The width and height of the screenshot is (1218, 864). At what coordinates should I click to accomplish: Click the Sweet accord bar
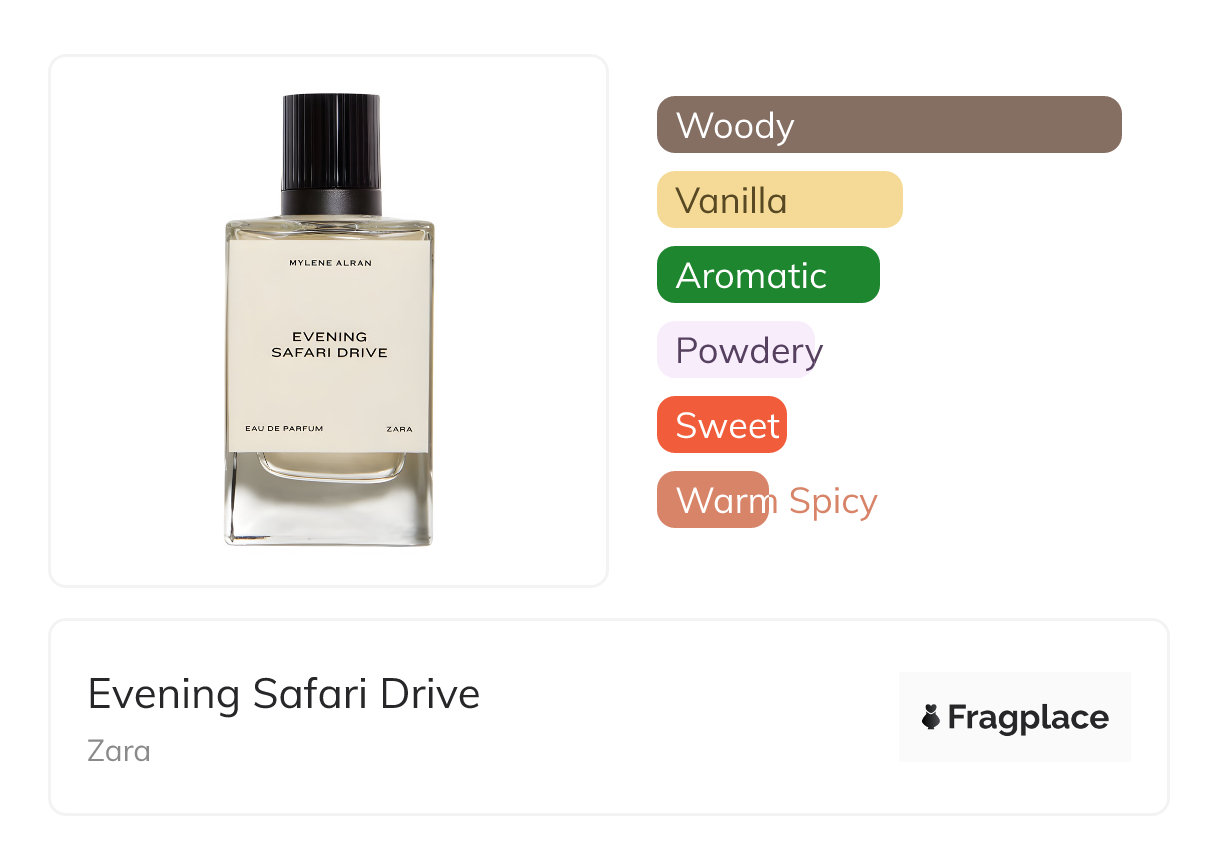(722, 425)
